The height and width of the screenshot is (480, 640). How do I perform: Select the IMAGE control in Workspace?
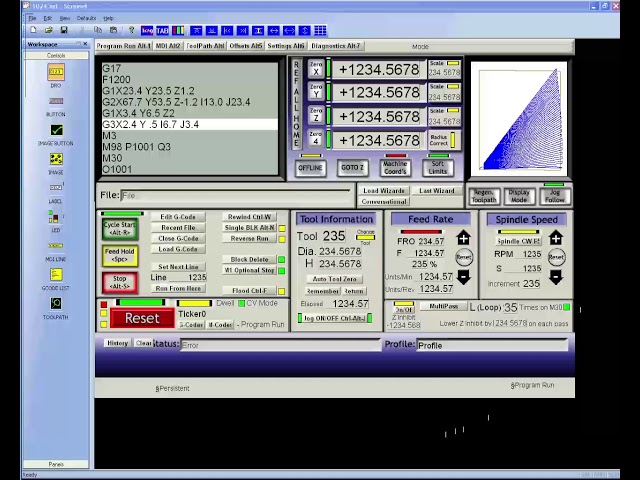pyautogui.click(x=56, y=163)
